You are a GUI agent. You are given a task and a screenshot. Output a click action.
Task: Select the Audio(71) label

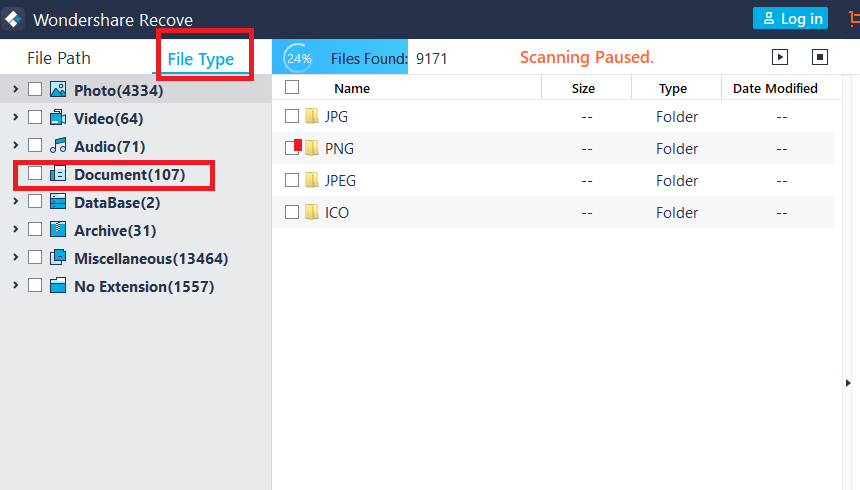pyautogui.click(x=110, y=147)
